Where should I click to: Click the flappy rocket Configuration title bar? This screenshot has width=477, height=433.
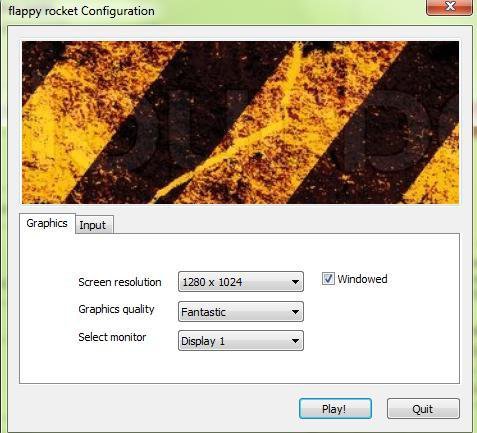[213, 11]
